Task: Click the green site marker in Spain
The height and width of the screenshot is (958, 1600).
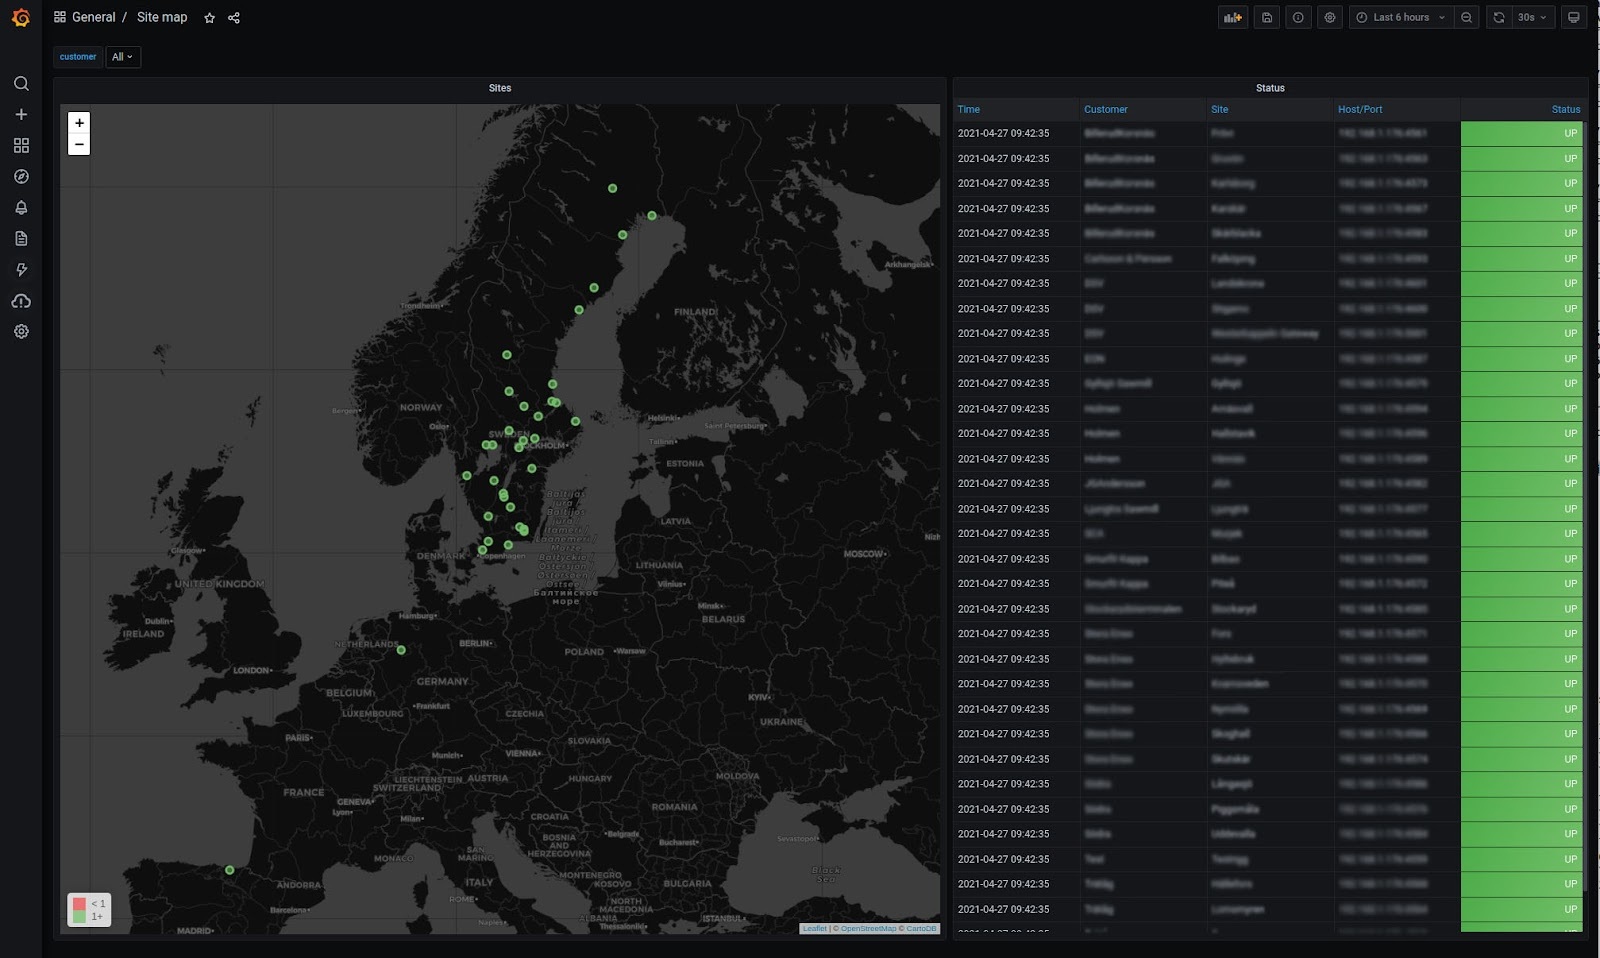Action: [x=230, y=870]
